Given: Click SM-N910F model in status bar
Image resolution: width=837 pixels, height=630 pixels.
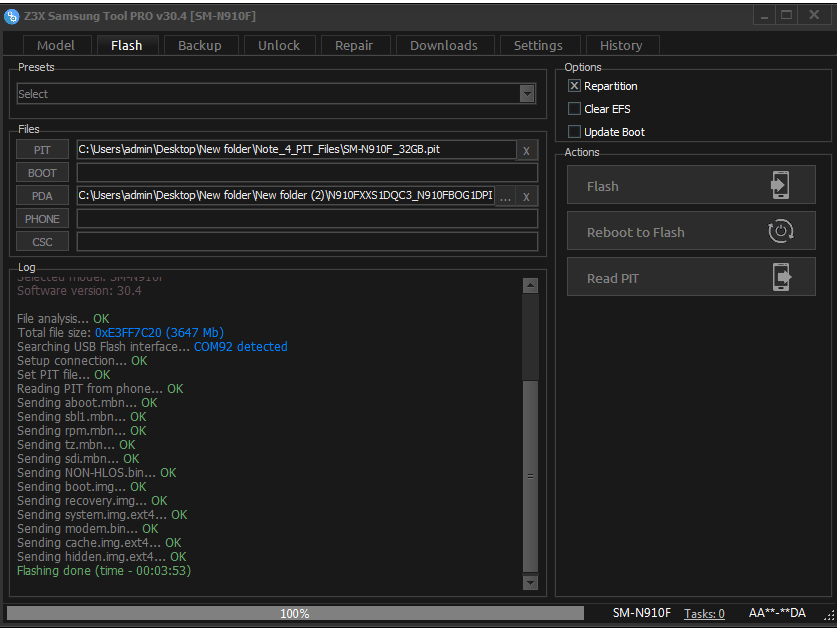Looking at the screenshot, I should 642,613.
